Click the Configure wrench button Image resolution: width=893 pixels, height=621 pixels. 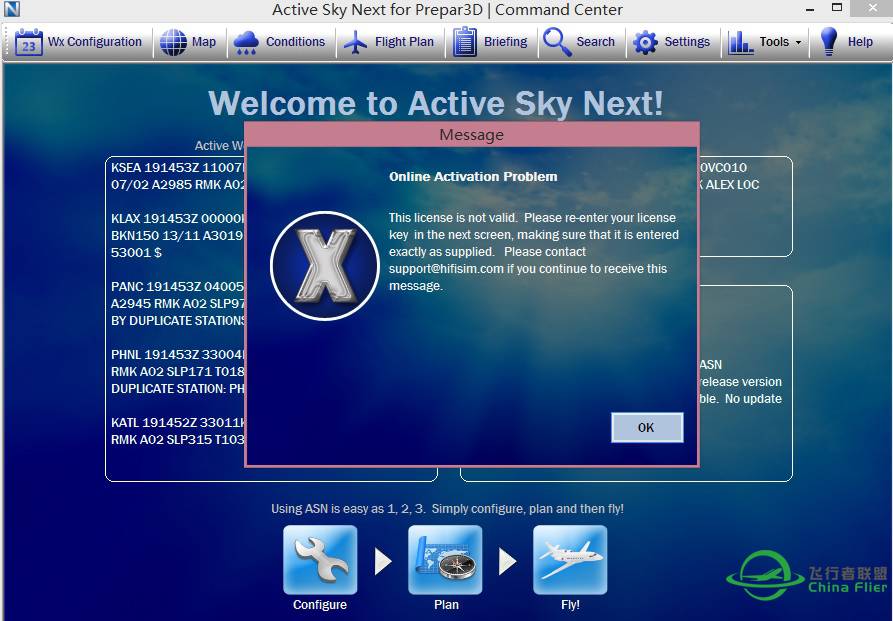point(320,560)
